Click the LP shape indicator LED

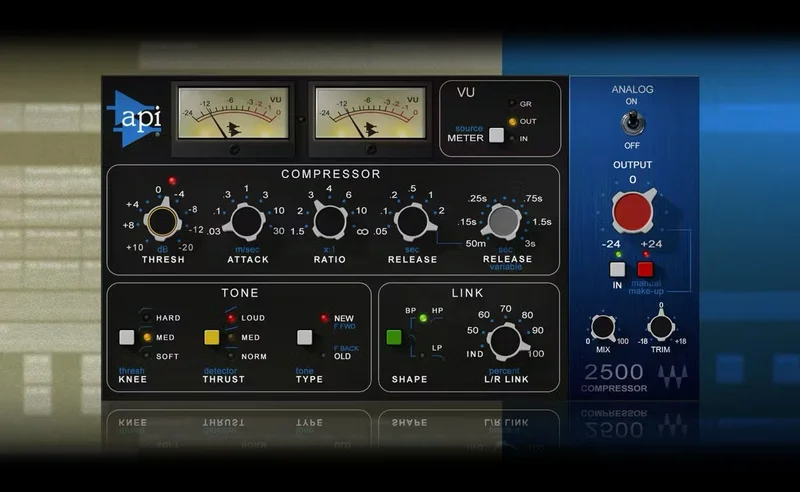[422, 356]
